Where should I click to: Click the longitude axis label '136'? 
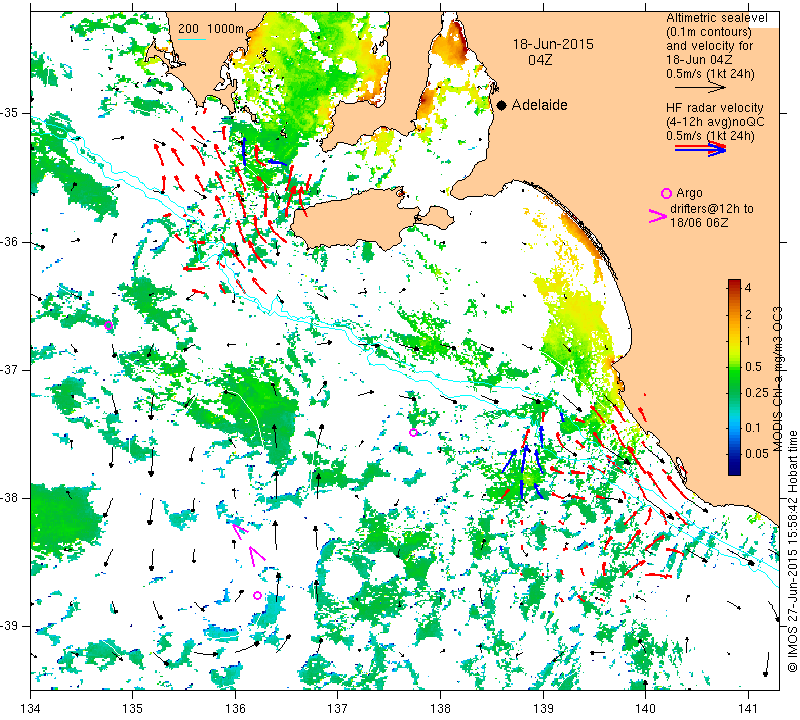[235, 709]
